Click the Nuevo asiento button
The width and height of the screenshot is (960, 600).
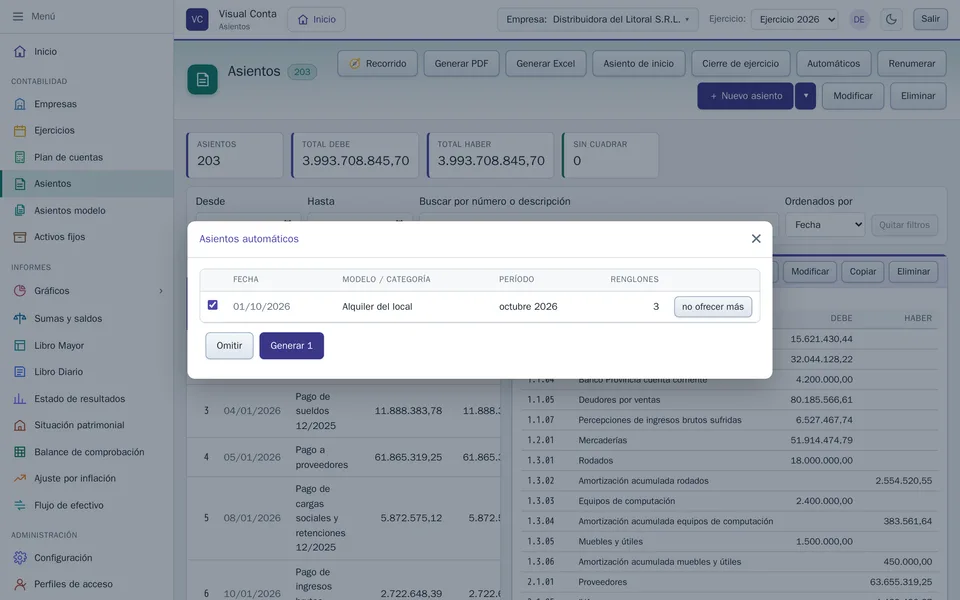tap(745, 96)
